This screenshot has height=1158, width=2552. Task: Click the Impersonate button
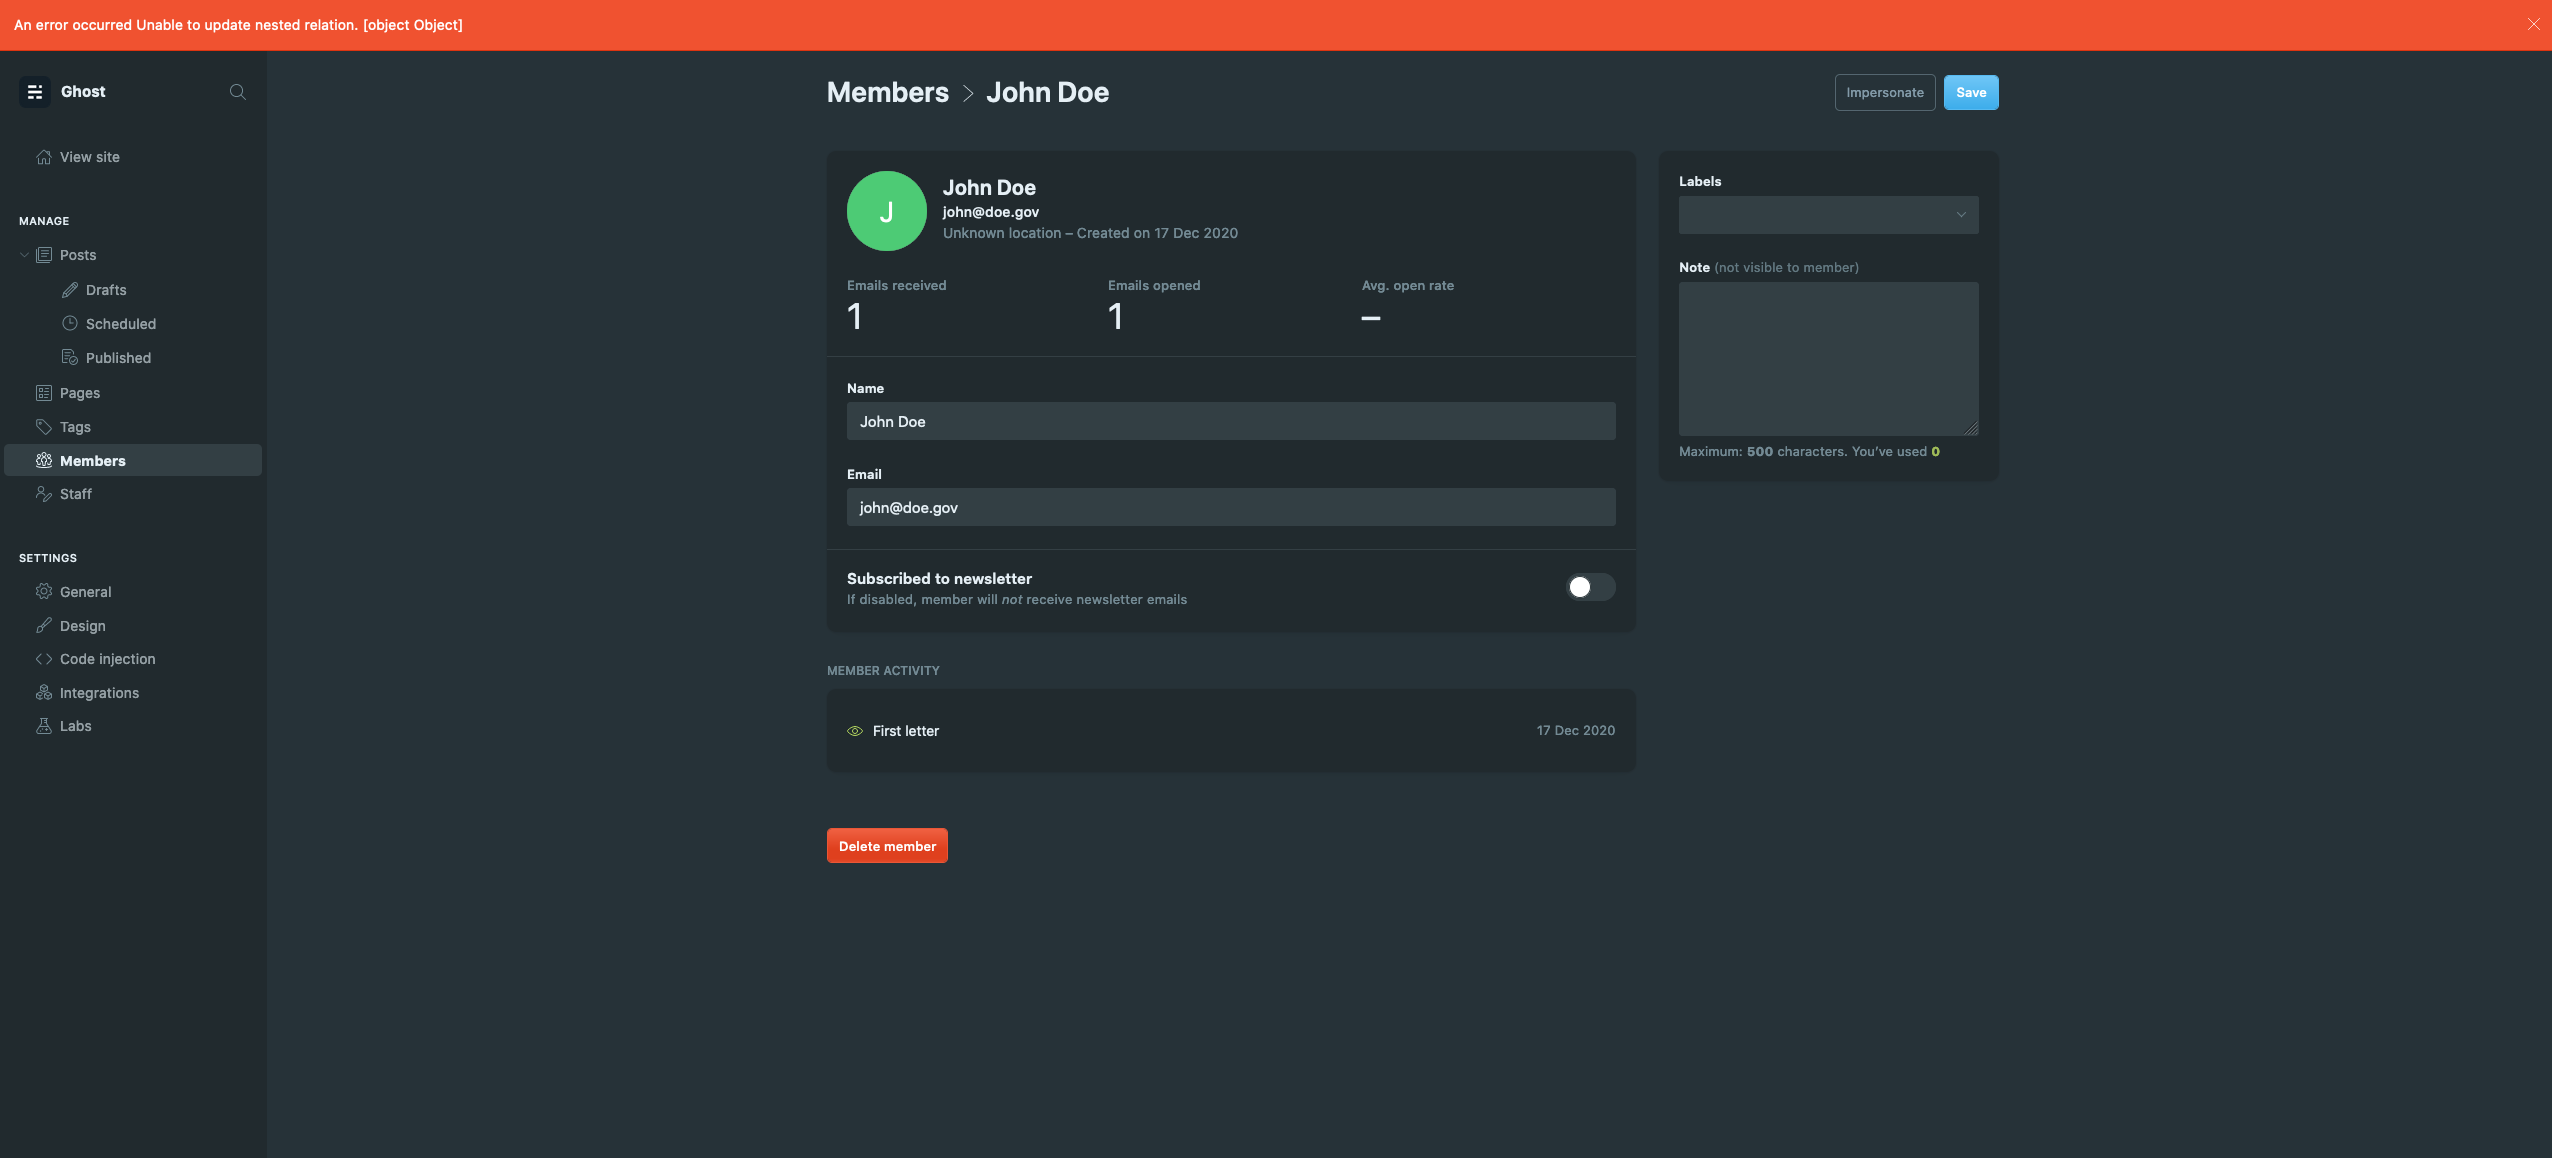tap(1884, 92)
